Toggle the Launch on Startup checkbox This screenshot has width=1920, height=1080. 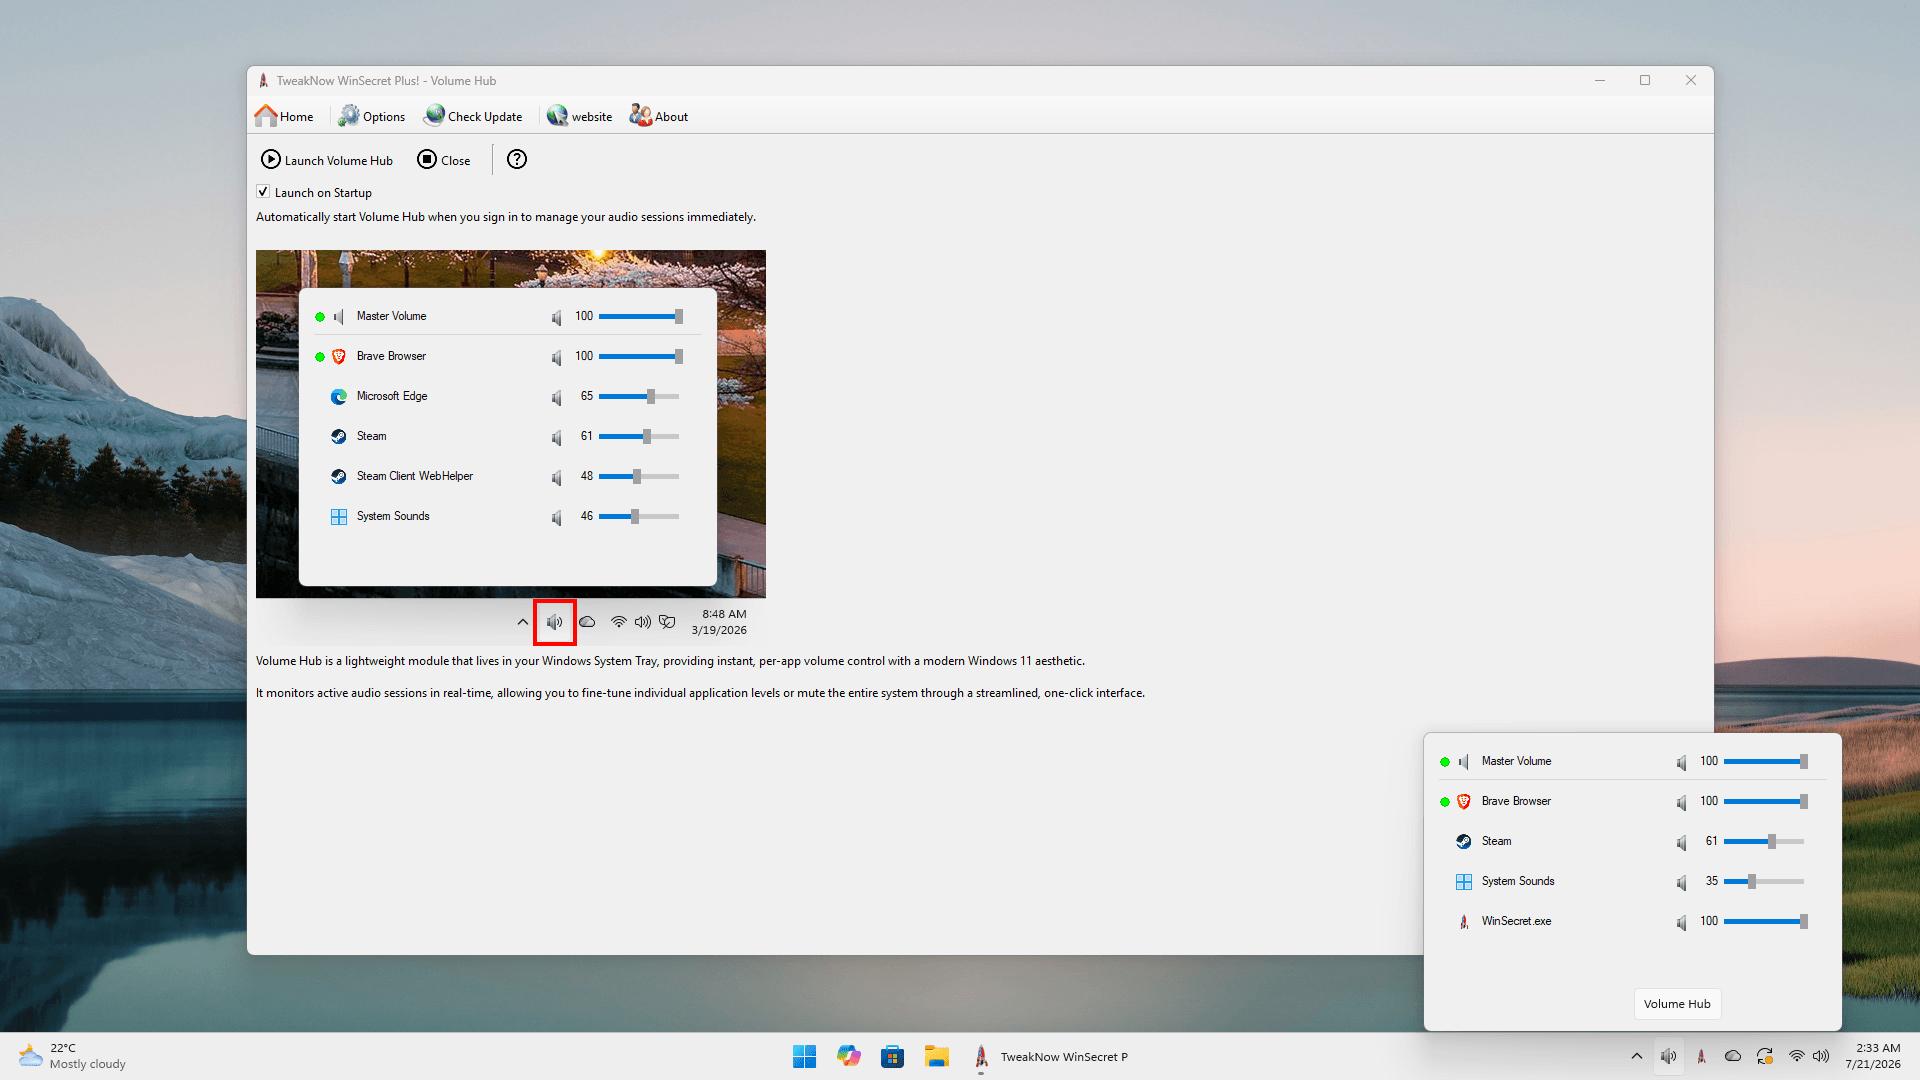click(263, 192)
